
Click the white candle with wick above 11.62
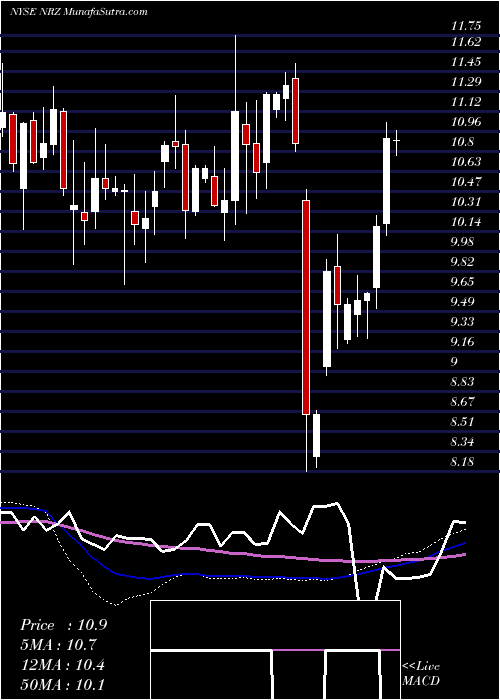coord(235,156)
